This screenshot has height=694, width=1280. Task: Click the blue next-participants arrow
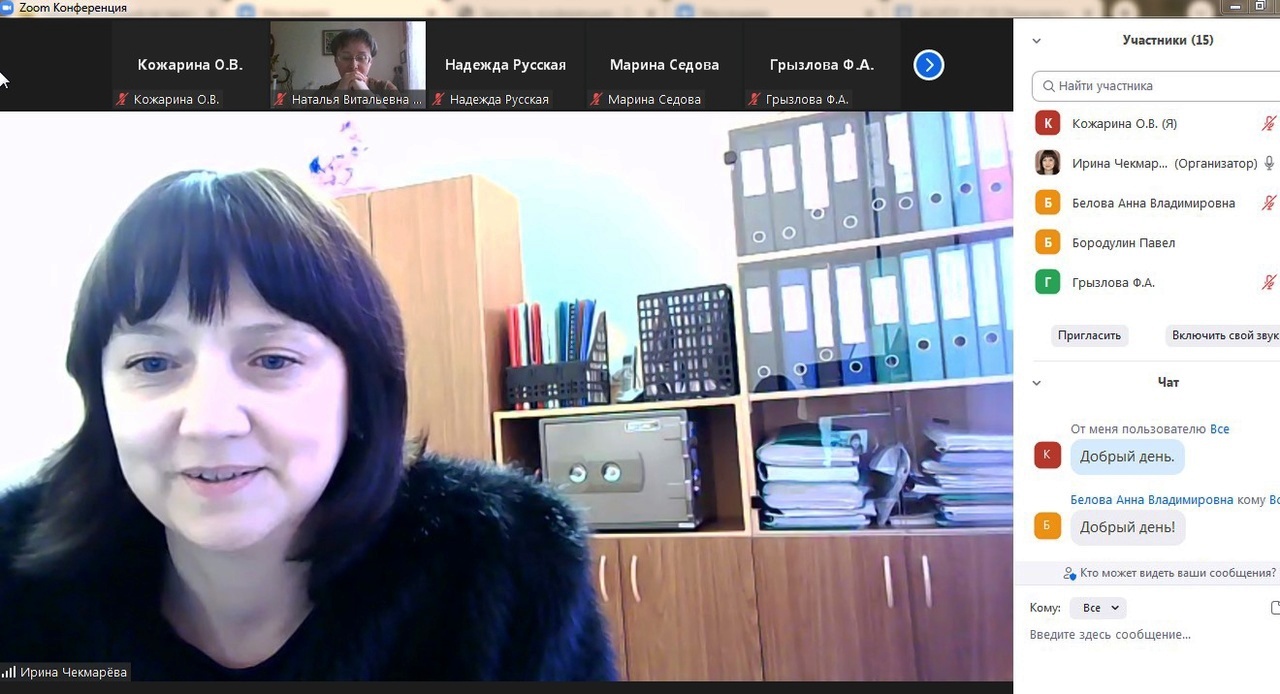coord(928,65)
